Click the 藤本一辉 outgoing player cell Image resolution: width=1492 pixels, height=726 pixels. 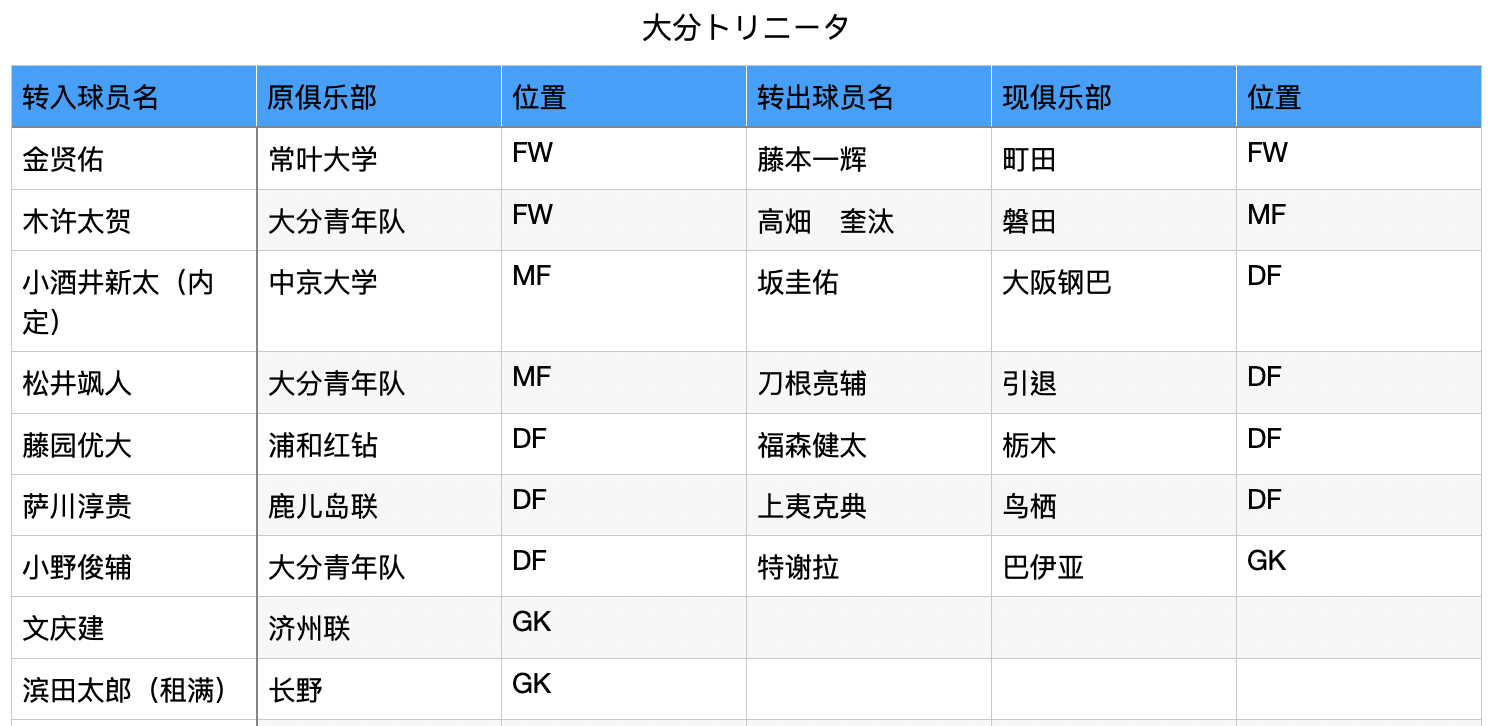pos(869,159)
